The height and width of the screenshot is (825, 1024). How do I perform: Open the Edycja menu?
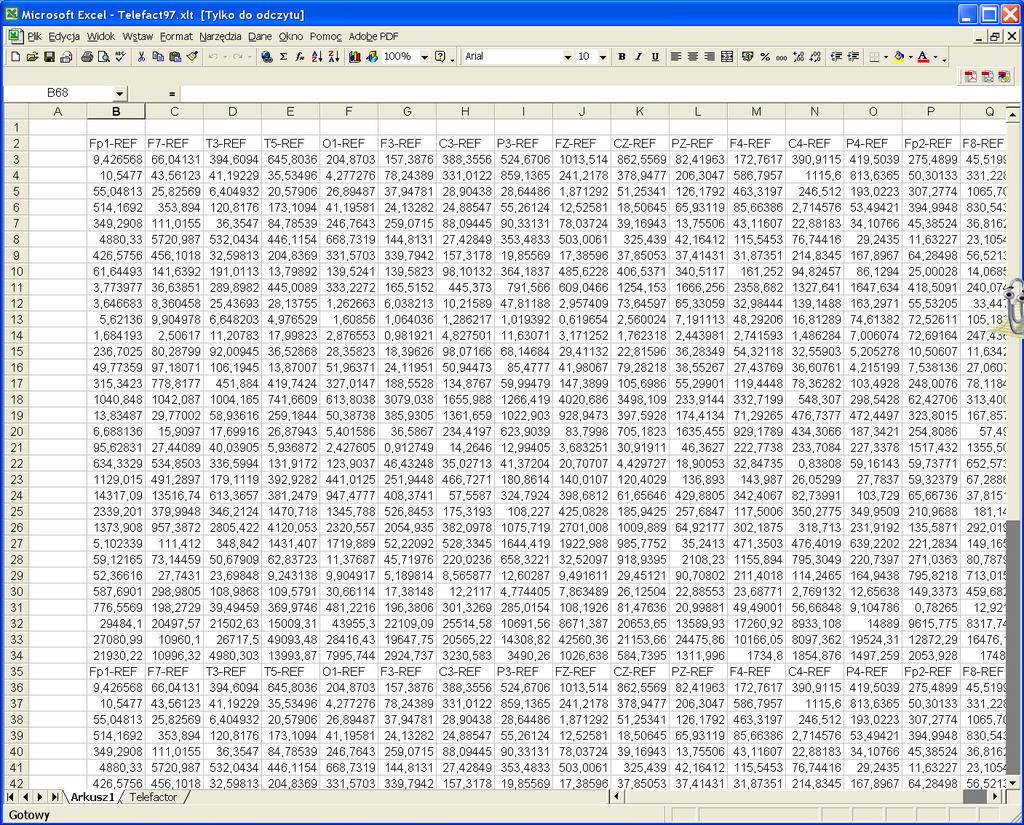64,37
